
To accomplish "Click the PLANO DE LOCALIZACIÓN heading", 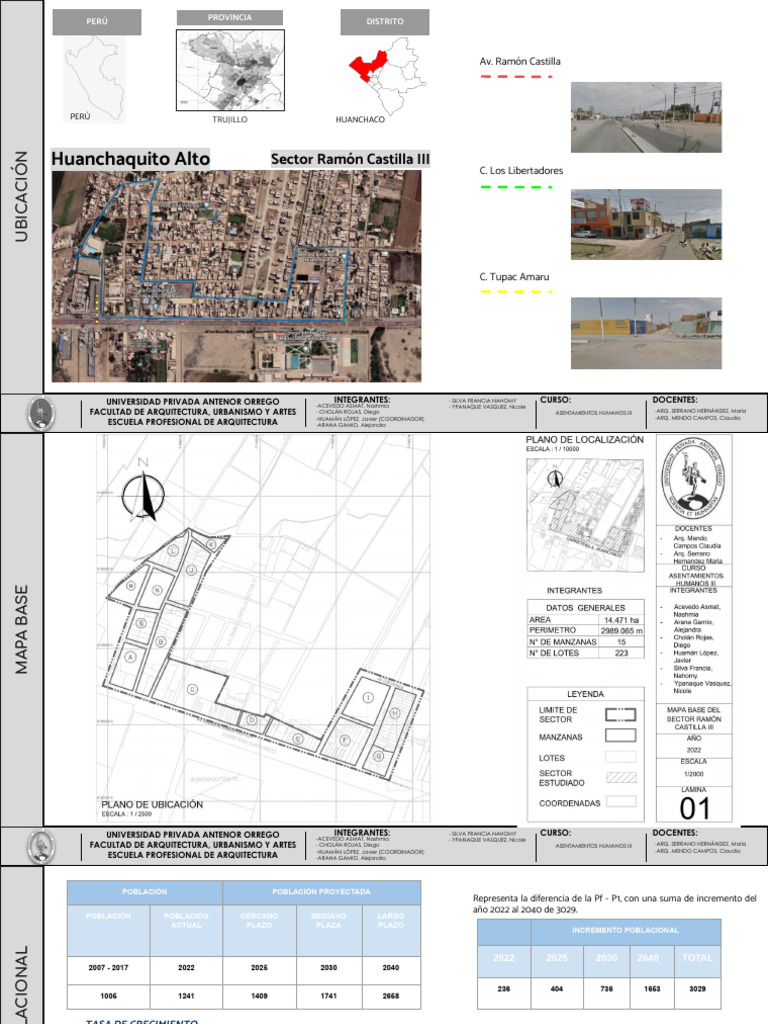I will (584, 440).
